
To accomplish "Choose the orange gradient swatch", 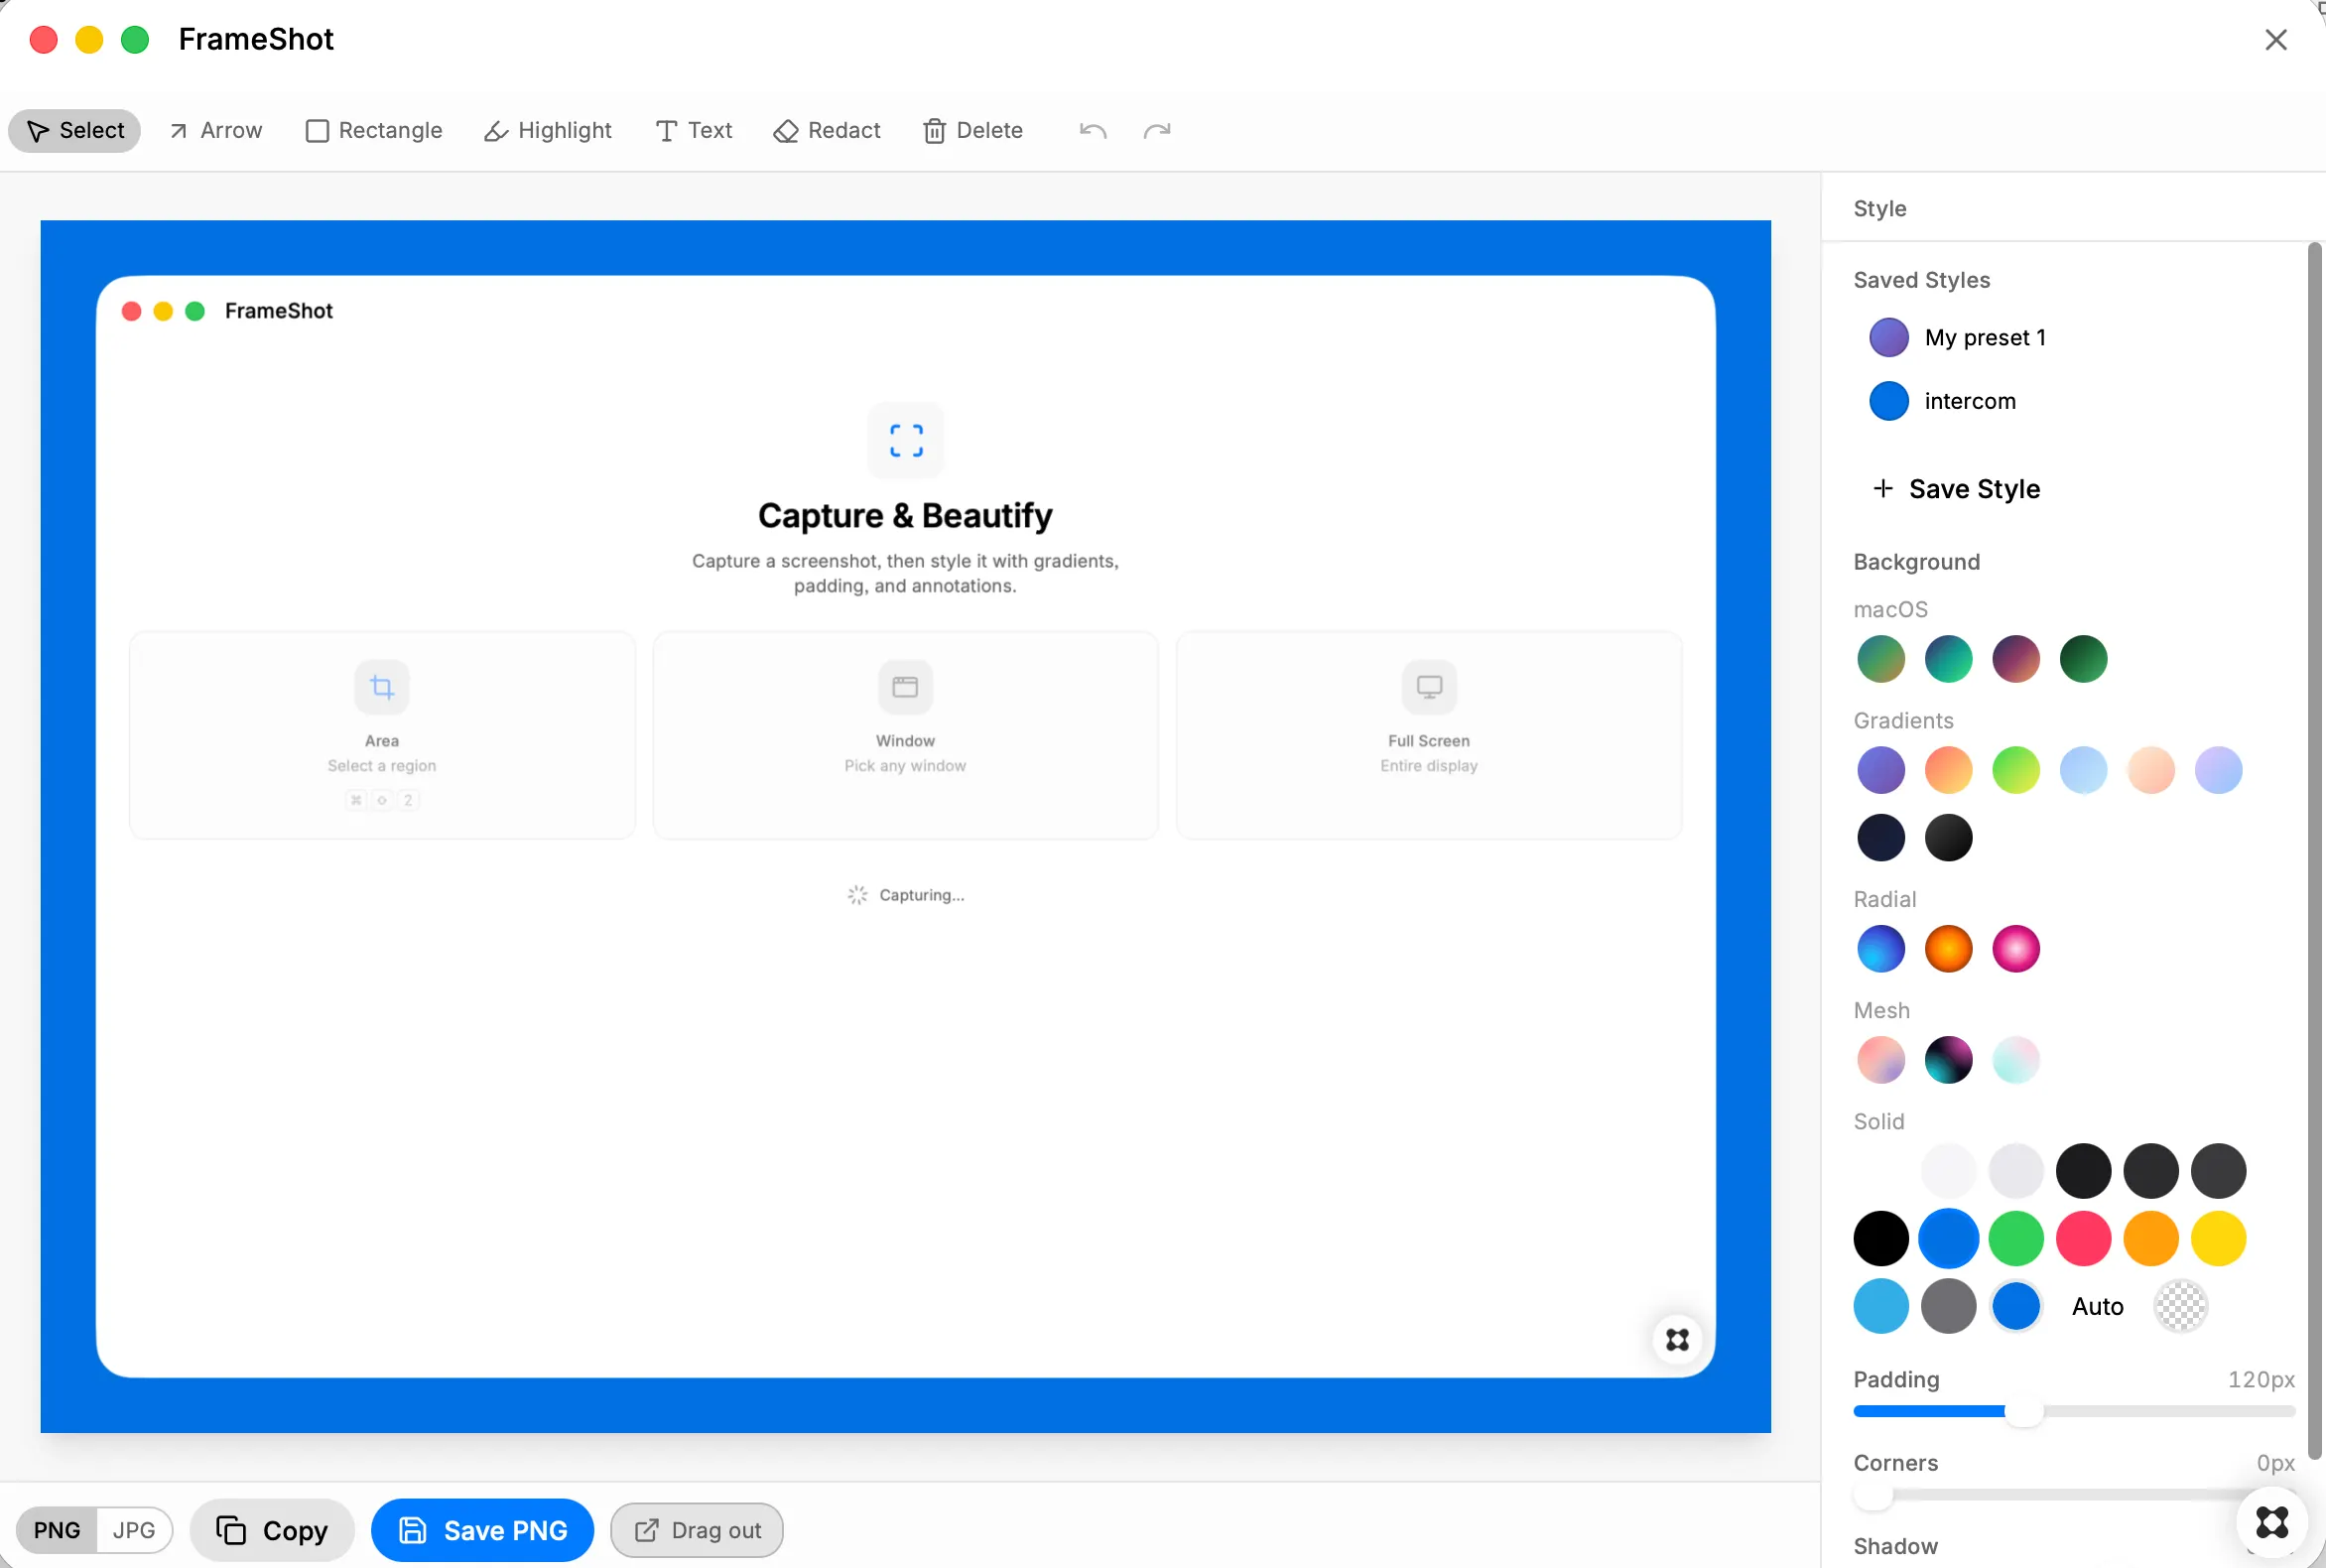I will click(x=1949, y=770).
